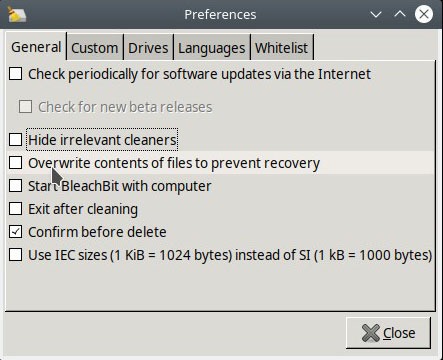Go to the Whitelist tab
The image size is (443, 360).
point(282,48)
